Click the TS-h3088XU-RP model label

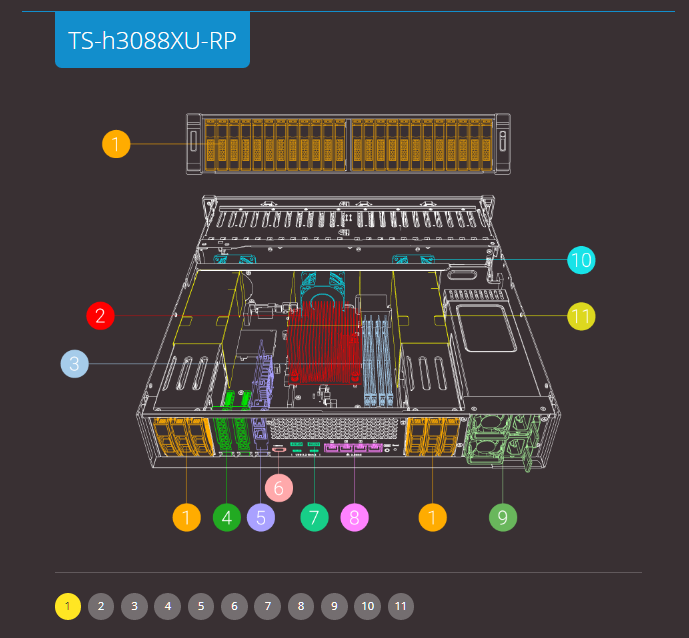[x=152, y=40]
